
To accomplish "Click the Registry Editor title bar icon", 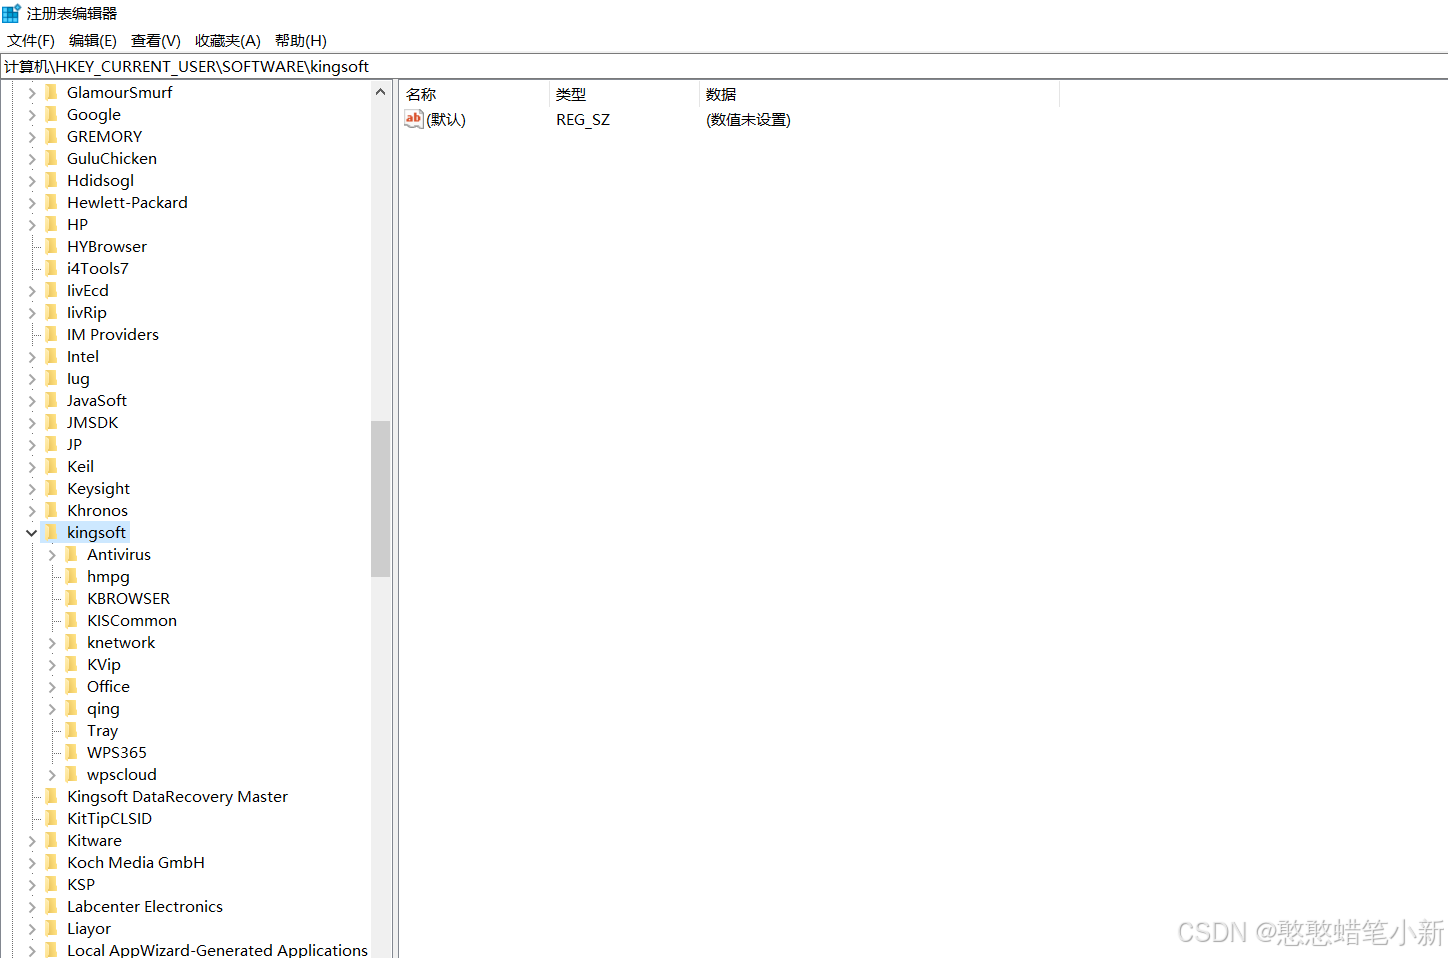I will pos(11,13).
